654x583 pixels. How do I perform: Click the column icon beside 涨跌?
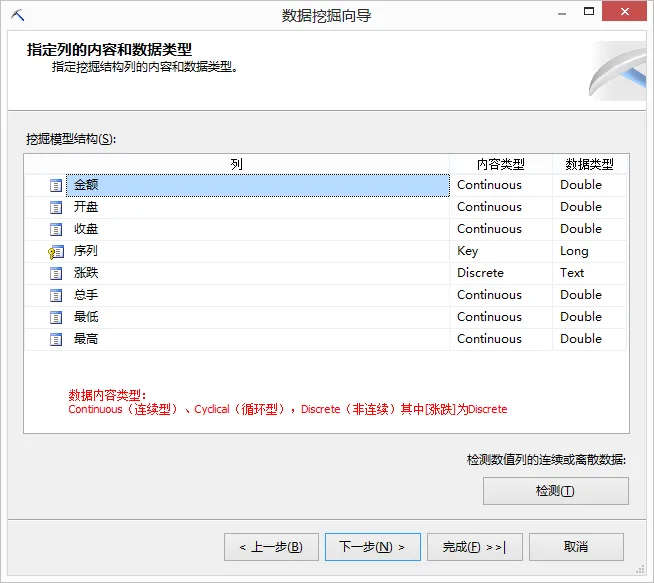coord(55,274)
